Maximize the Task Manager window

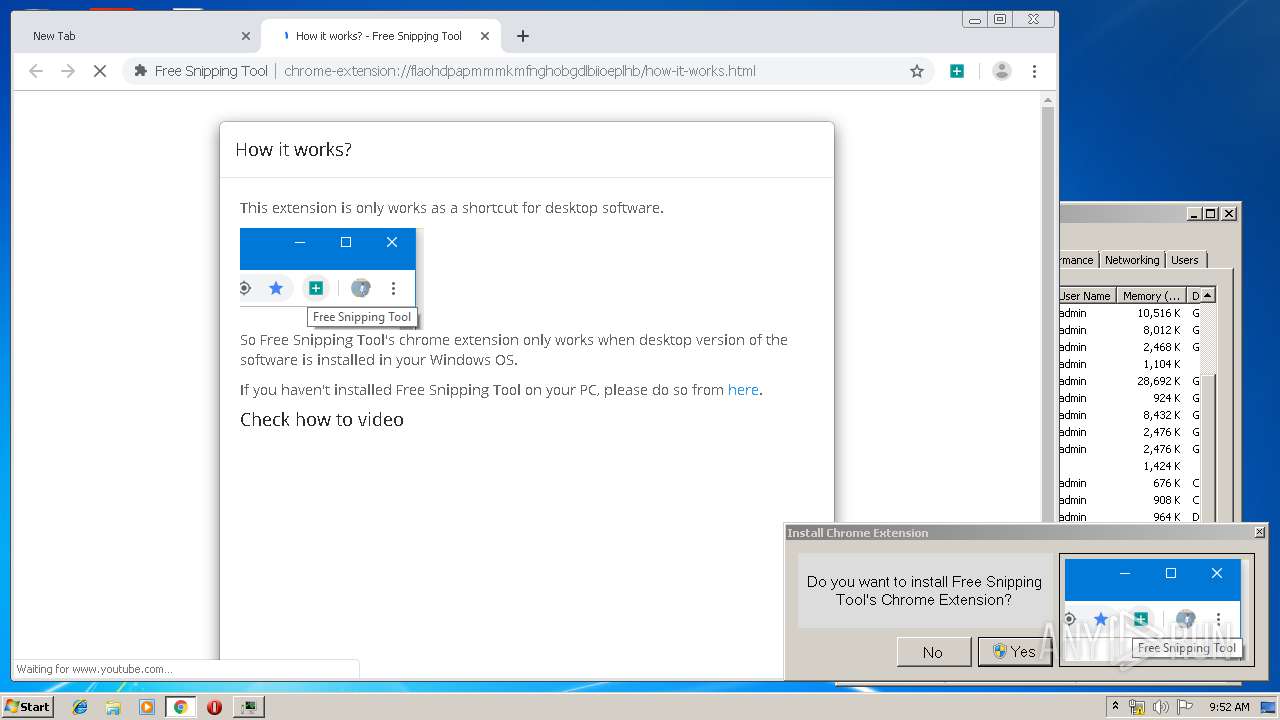coord(1211,214)
